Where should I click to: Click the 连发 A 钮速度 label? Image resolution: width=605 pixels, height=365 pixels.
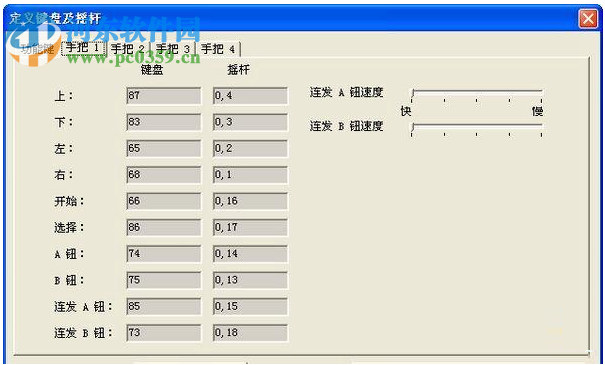click(x=346, y=93)
